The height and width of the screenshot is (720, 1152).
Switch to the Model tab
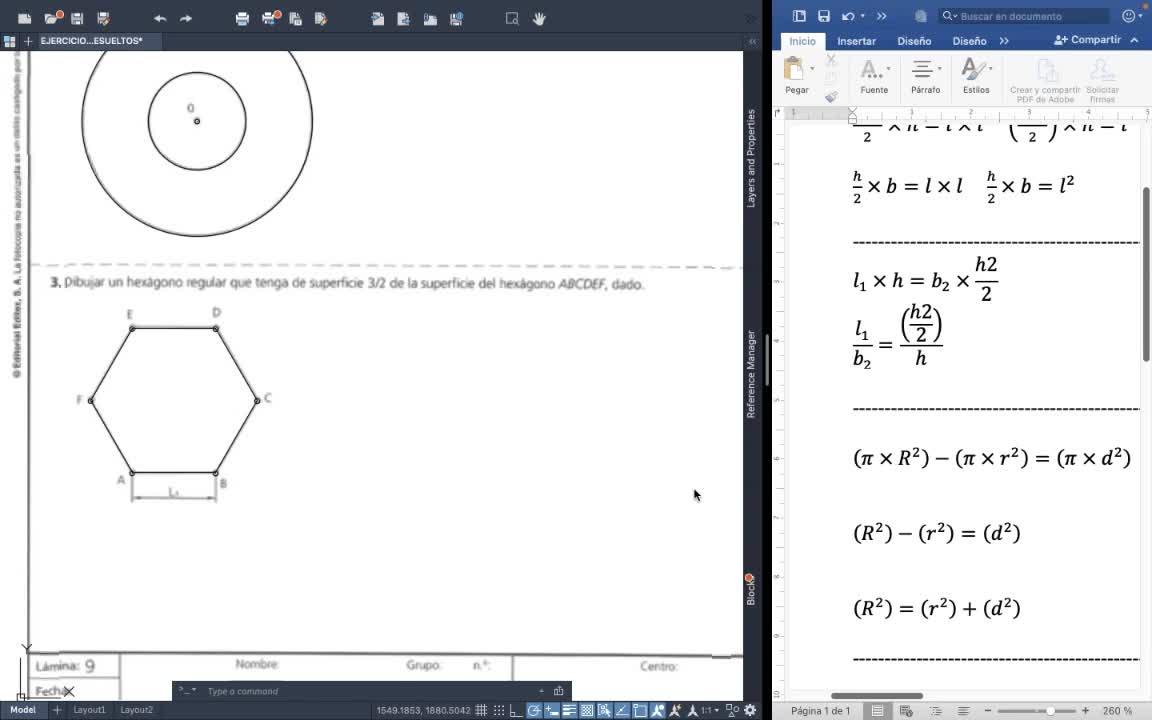point(23,710)
